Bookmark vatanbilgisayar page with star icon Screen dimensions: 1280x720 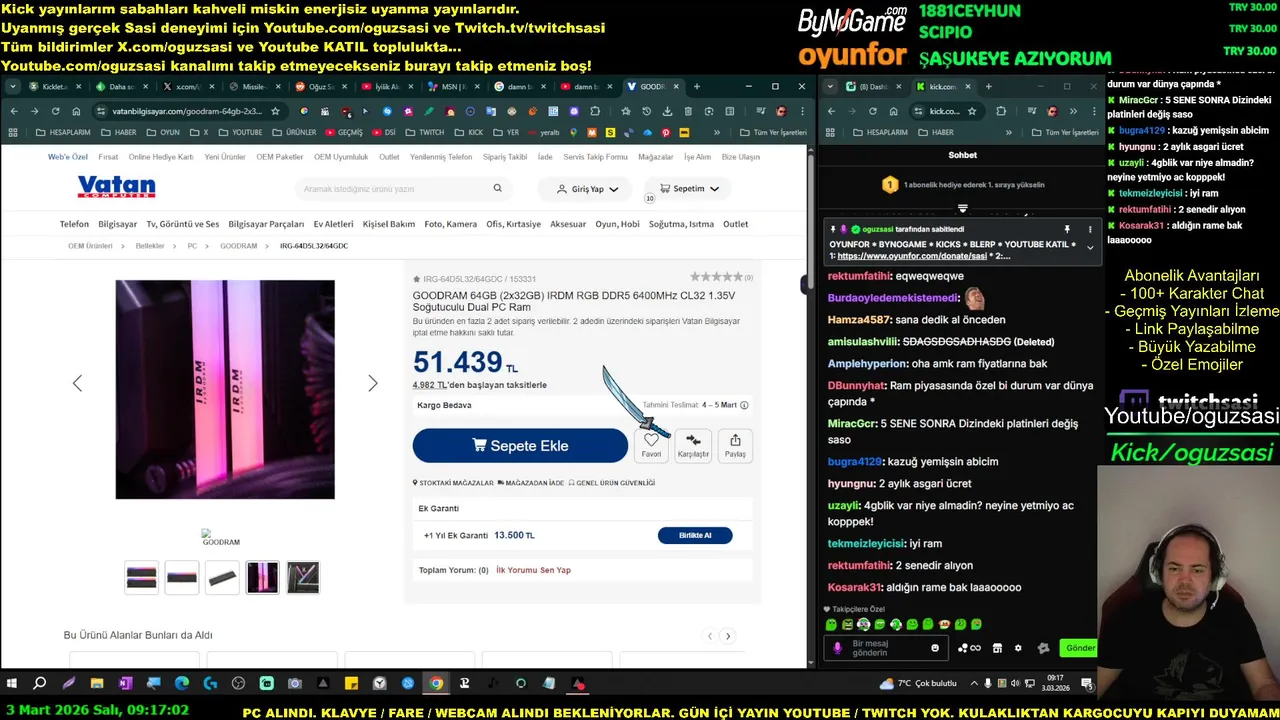coord(275,111)
